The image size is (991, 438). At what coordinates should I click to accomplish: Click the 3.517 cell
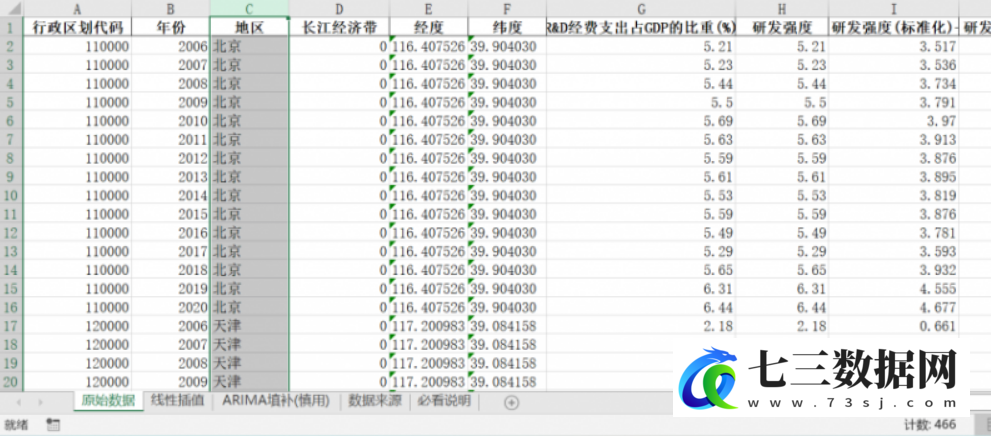[894, 46]
